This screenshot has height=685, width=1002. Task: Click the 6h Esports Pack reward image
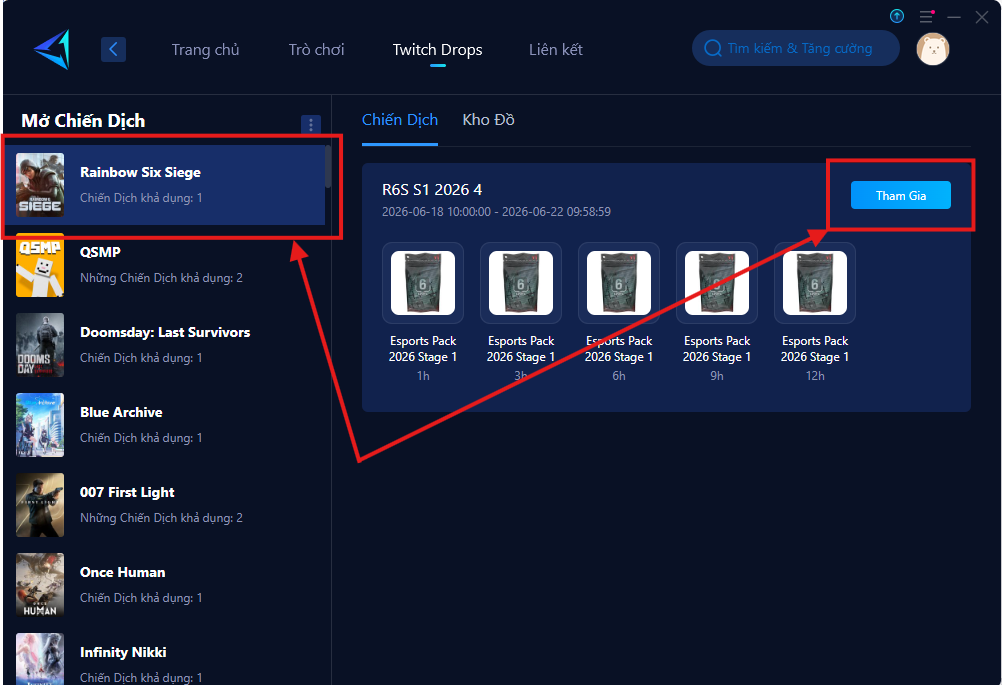click(x=619, y=283)
